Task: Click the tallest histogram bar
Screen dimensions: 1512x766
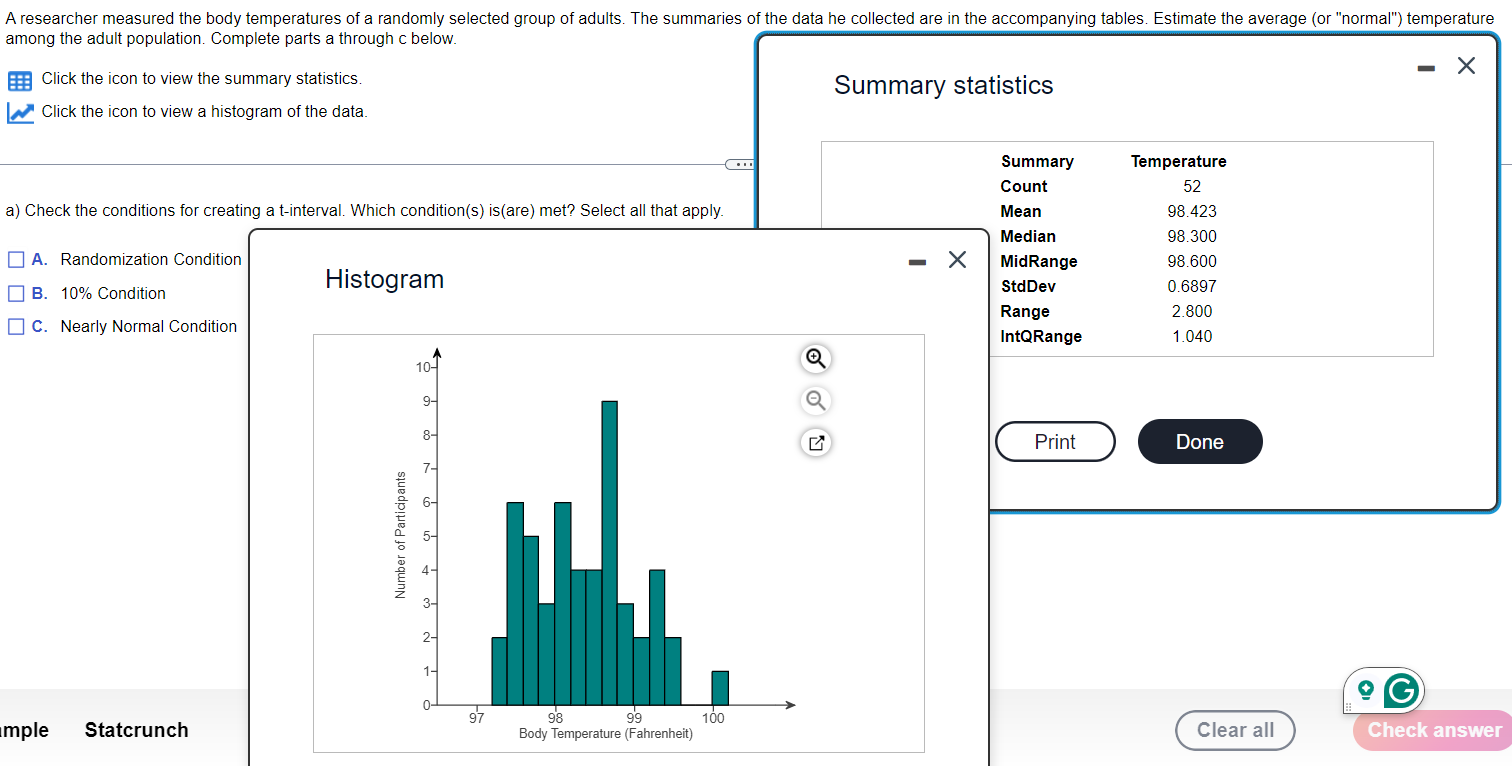Action: 609,553
